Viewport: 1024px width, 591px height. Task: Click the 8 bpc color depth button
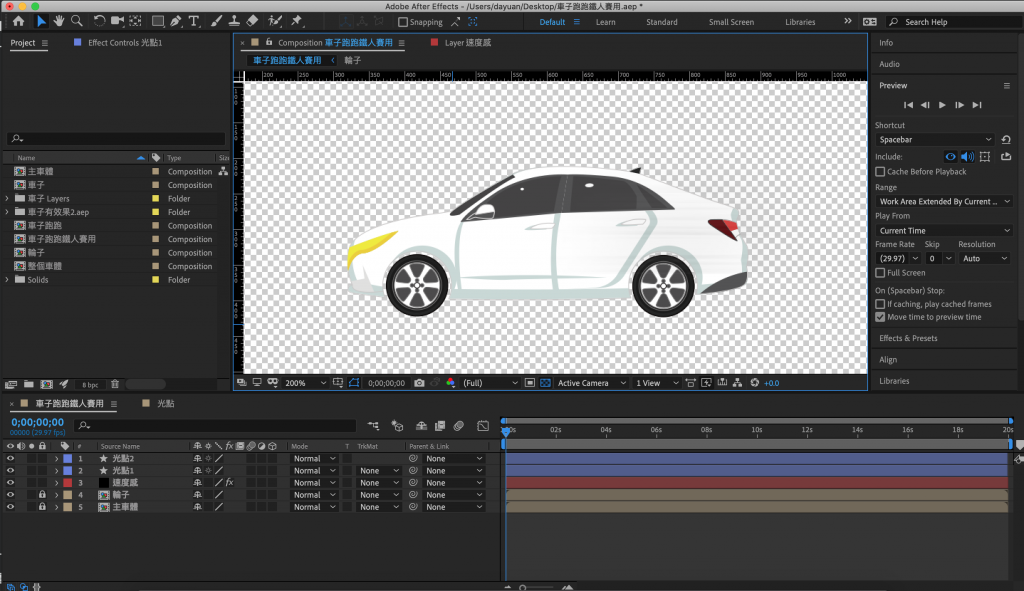click(91, 384)
